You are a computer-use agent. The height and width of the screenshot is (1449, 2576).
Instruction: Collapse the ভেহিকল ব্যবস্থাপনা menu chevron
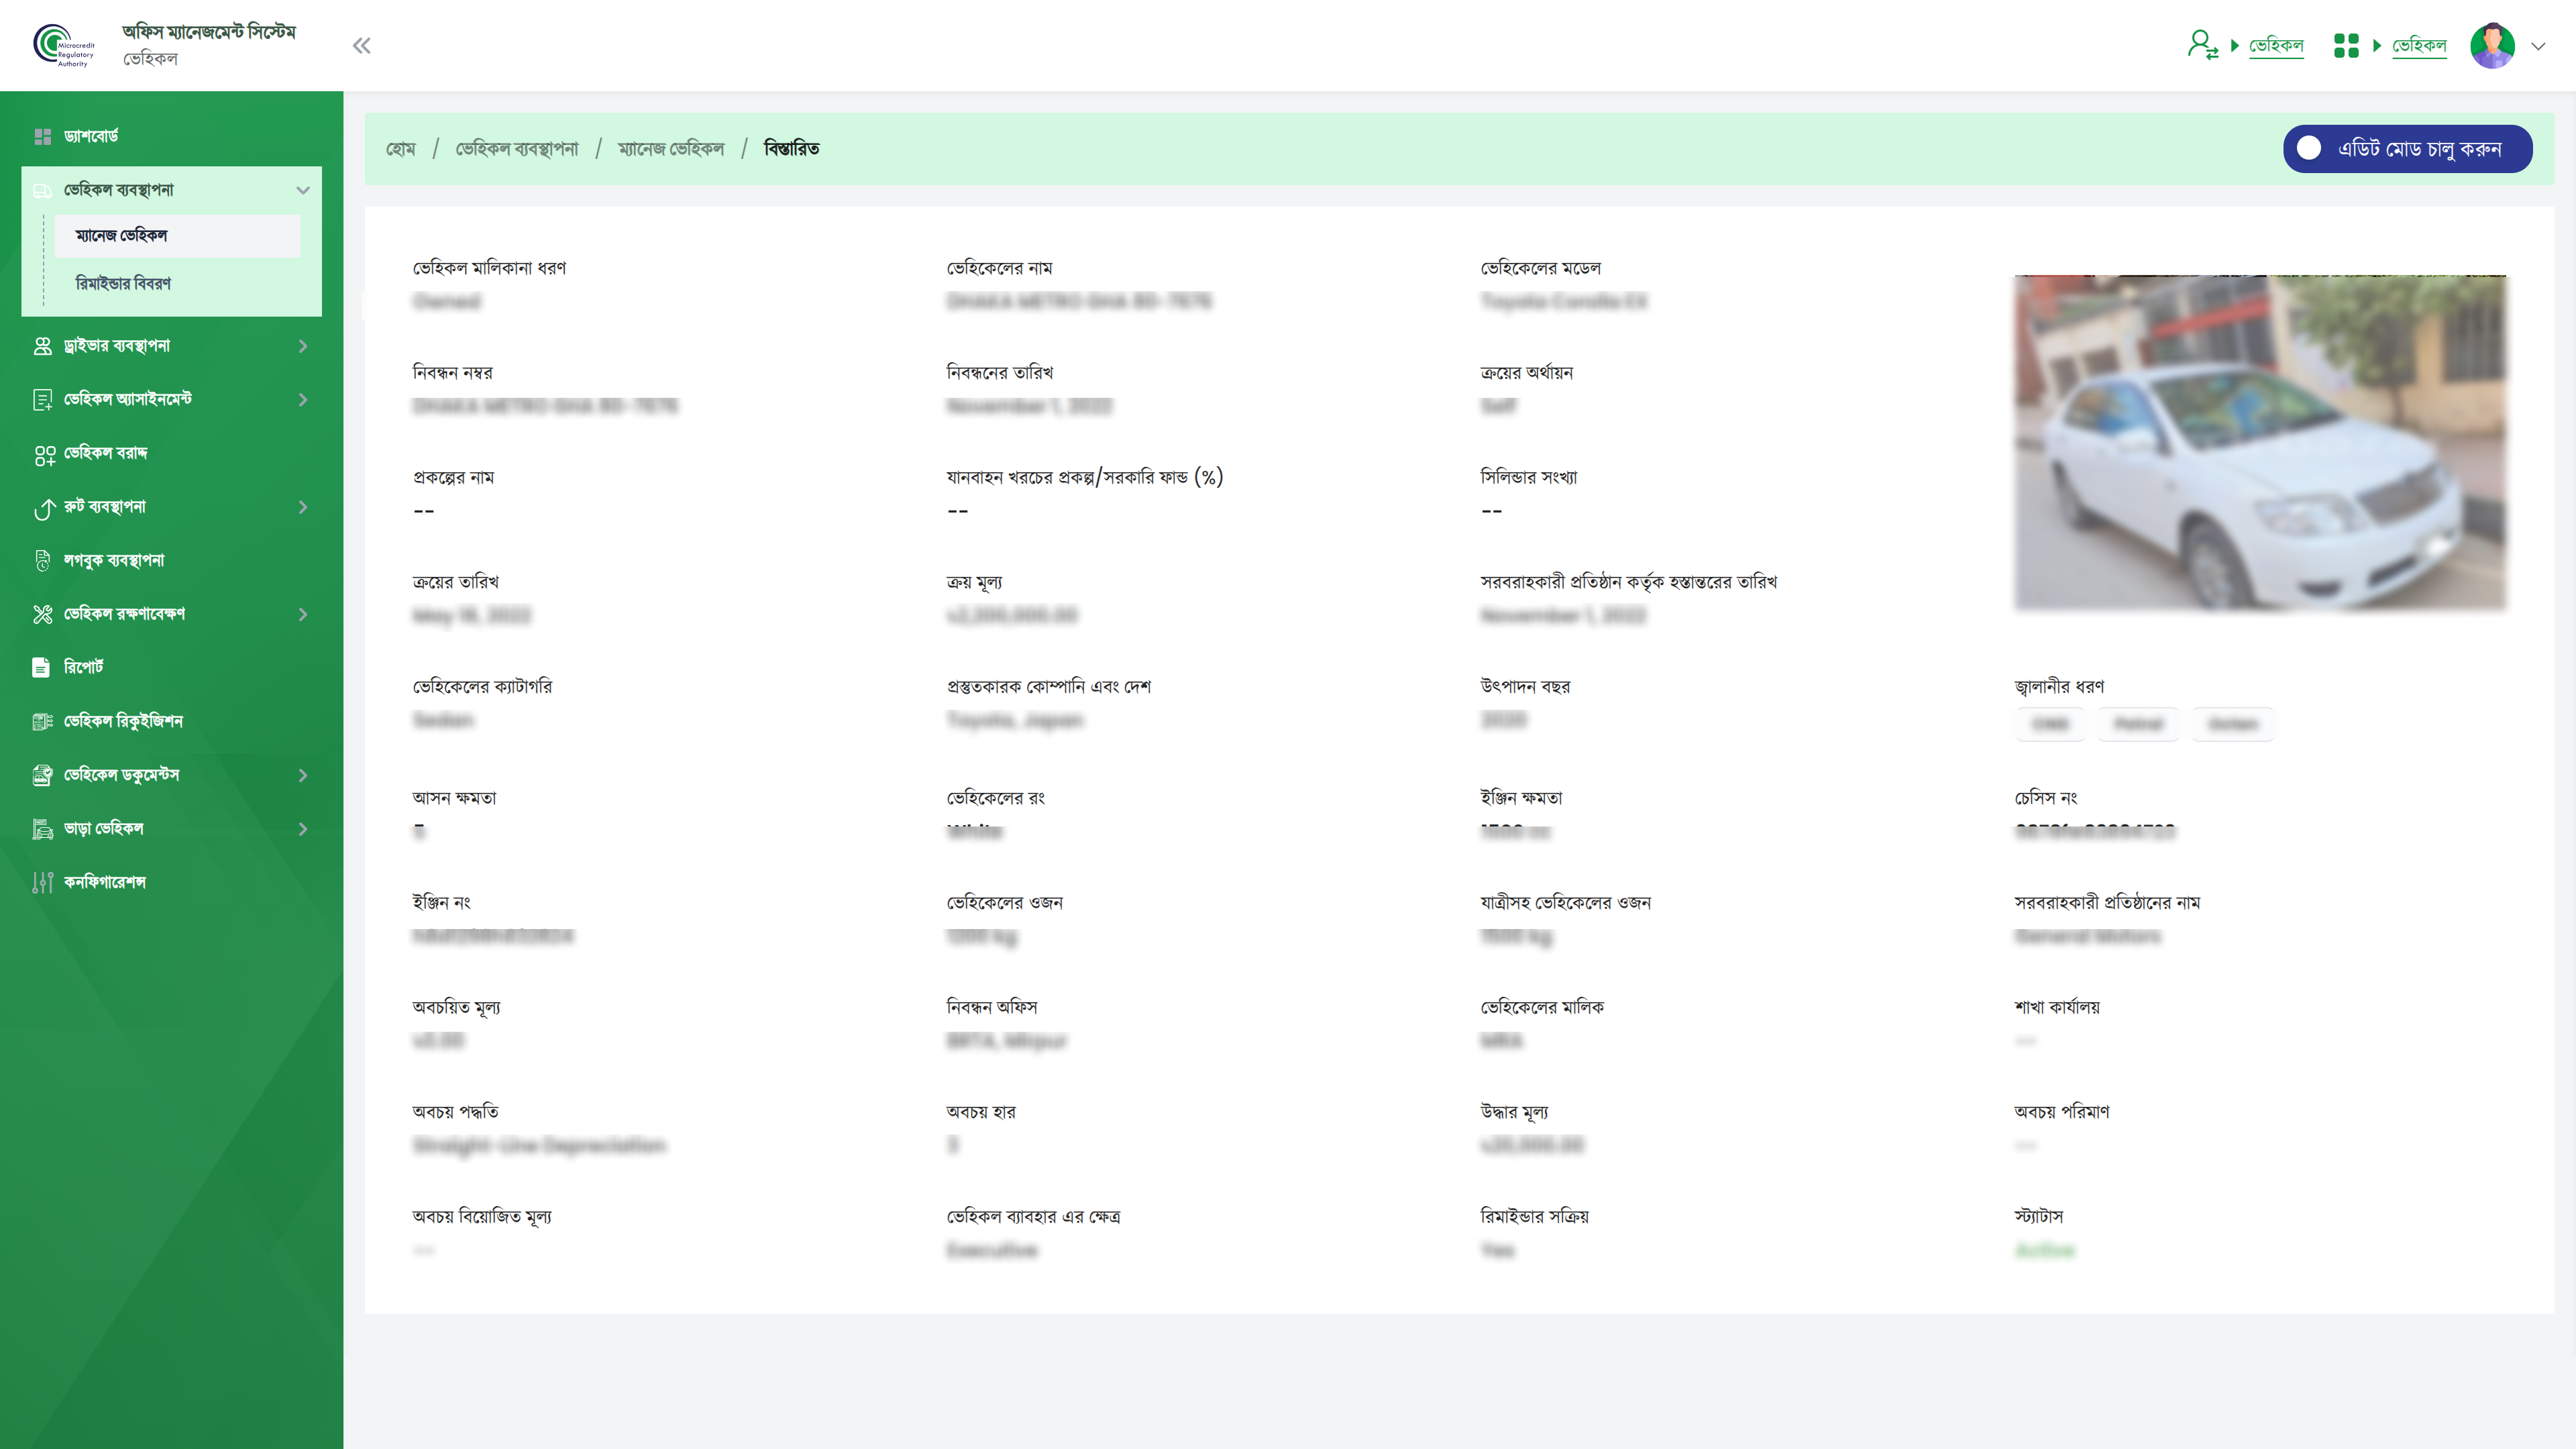tap(303, 190)
